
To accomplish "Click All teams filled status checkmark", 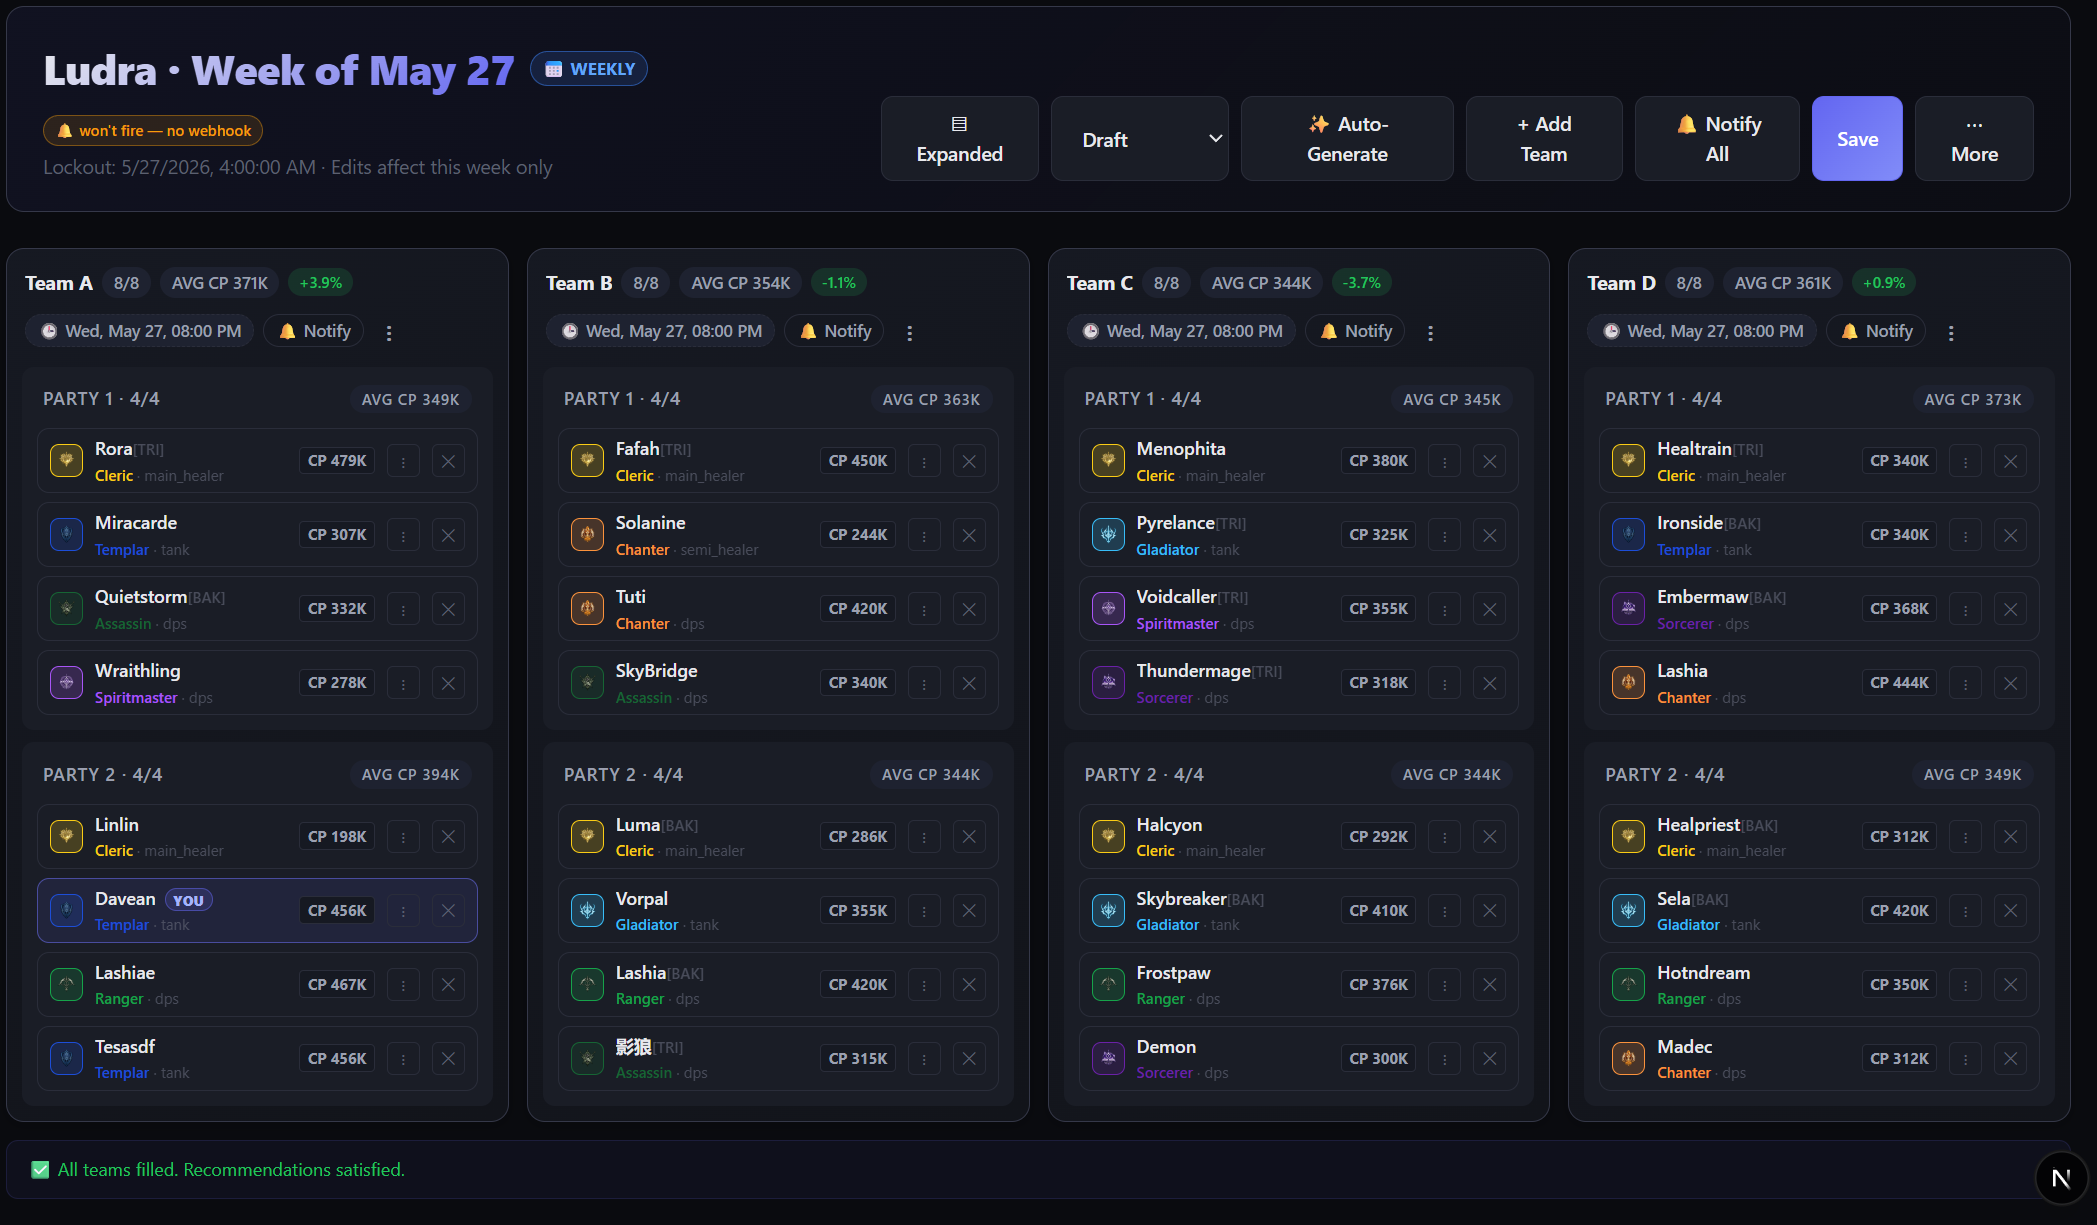I will [40, 1170].
